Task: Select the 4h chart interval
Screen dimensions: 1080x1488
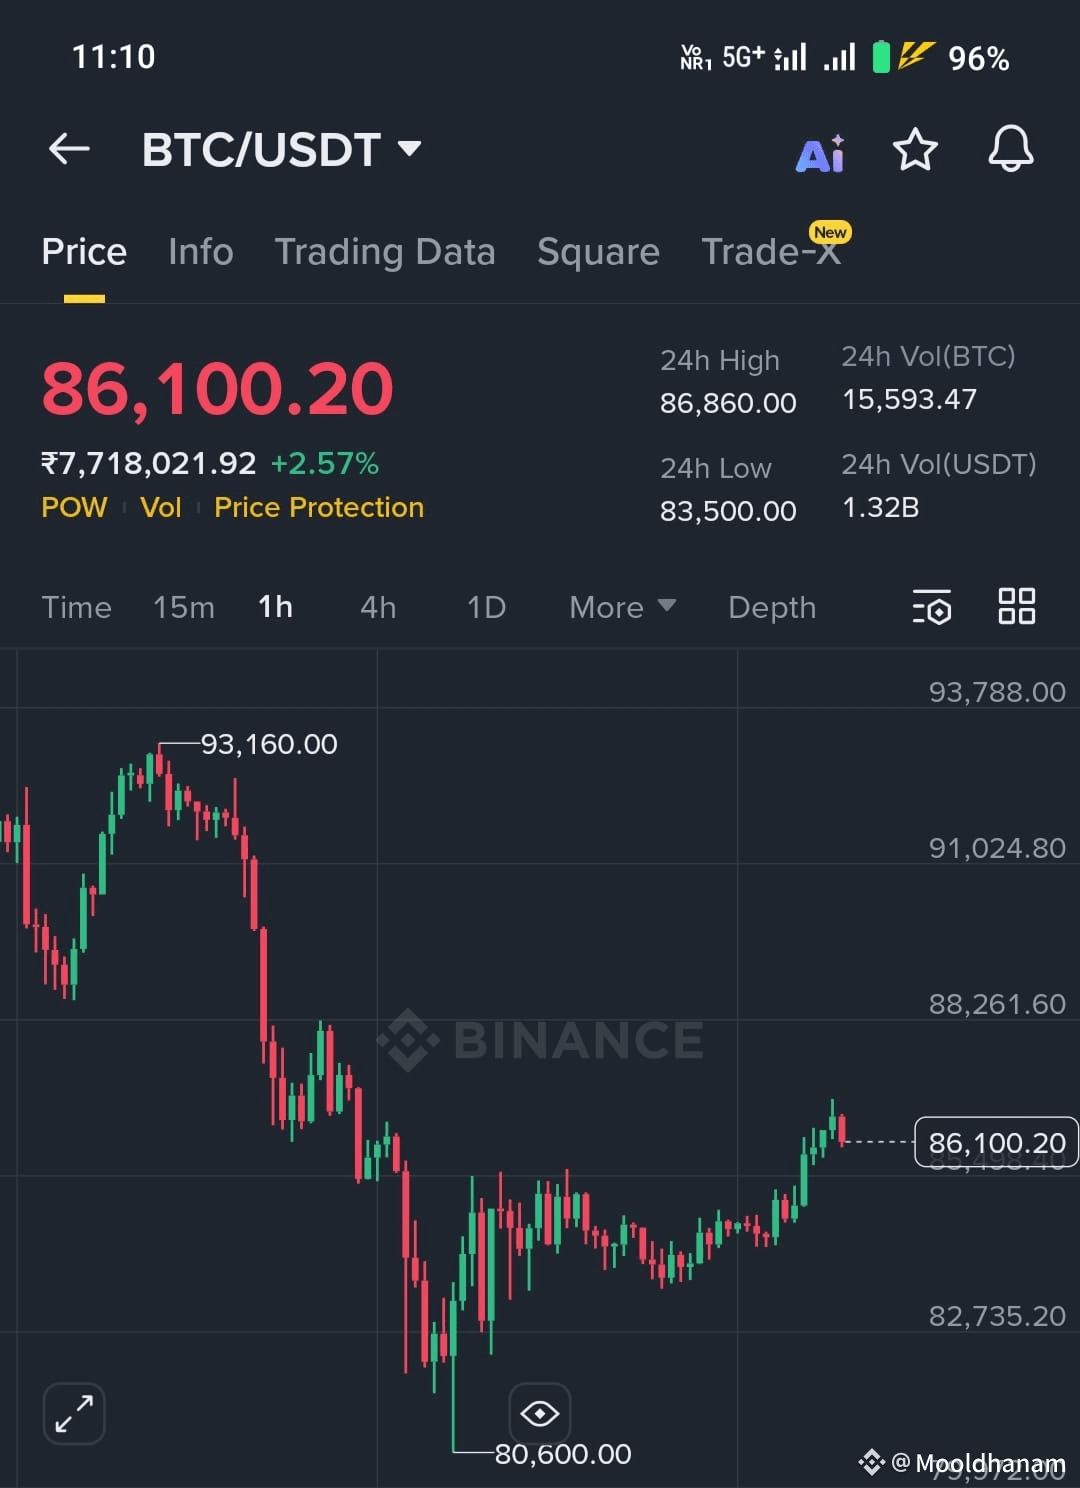Action: tap(378, 608)
